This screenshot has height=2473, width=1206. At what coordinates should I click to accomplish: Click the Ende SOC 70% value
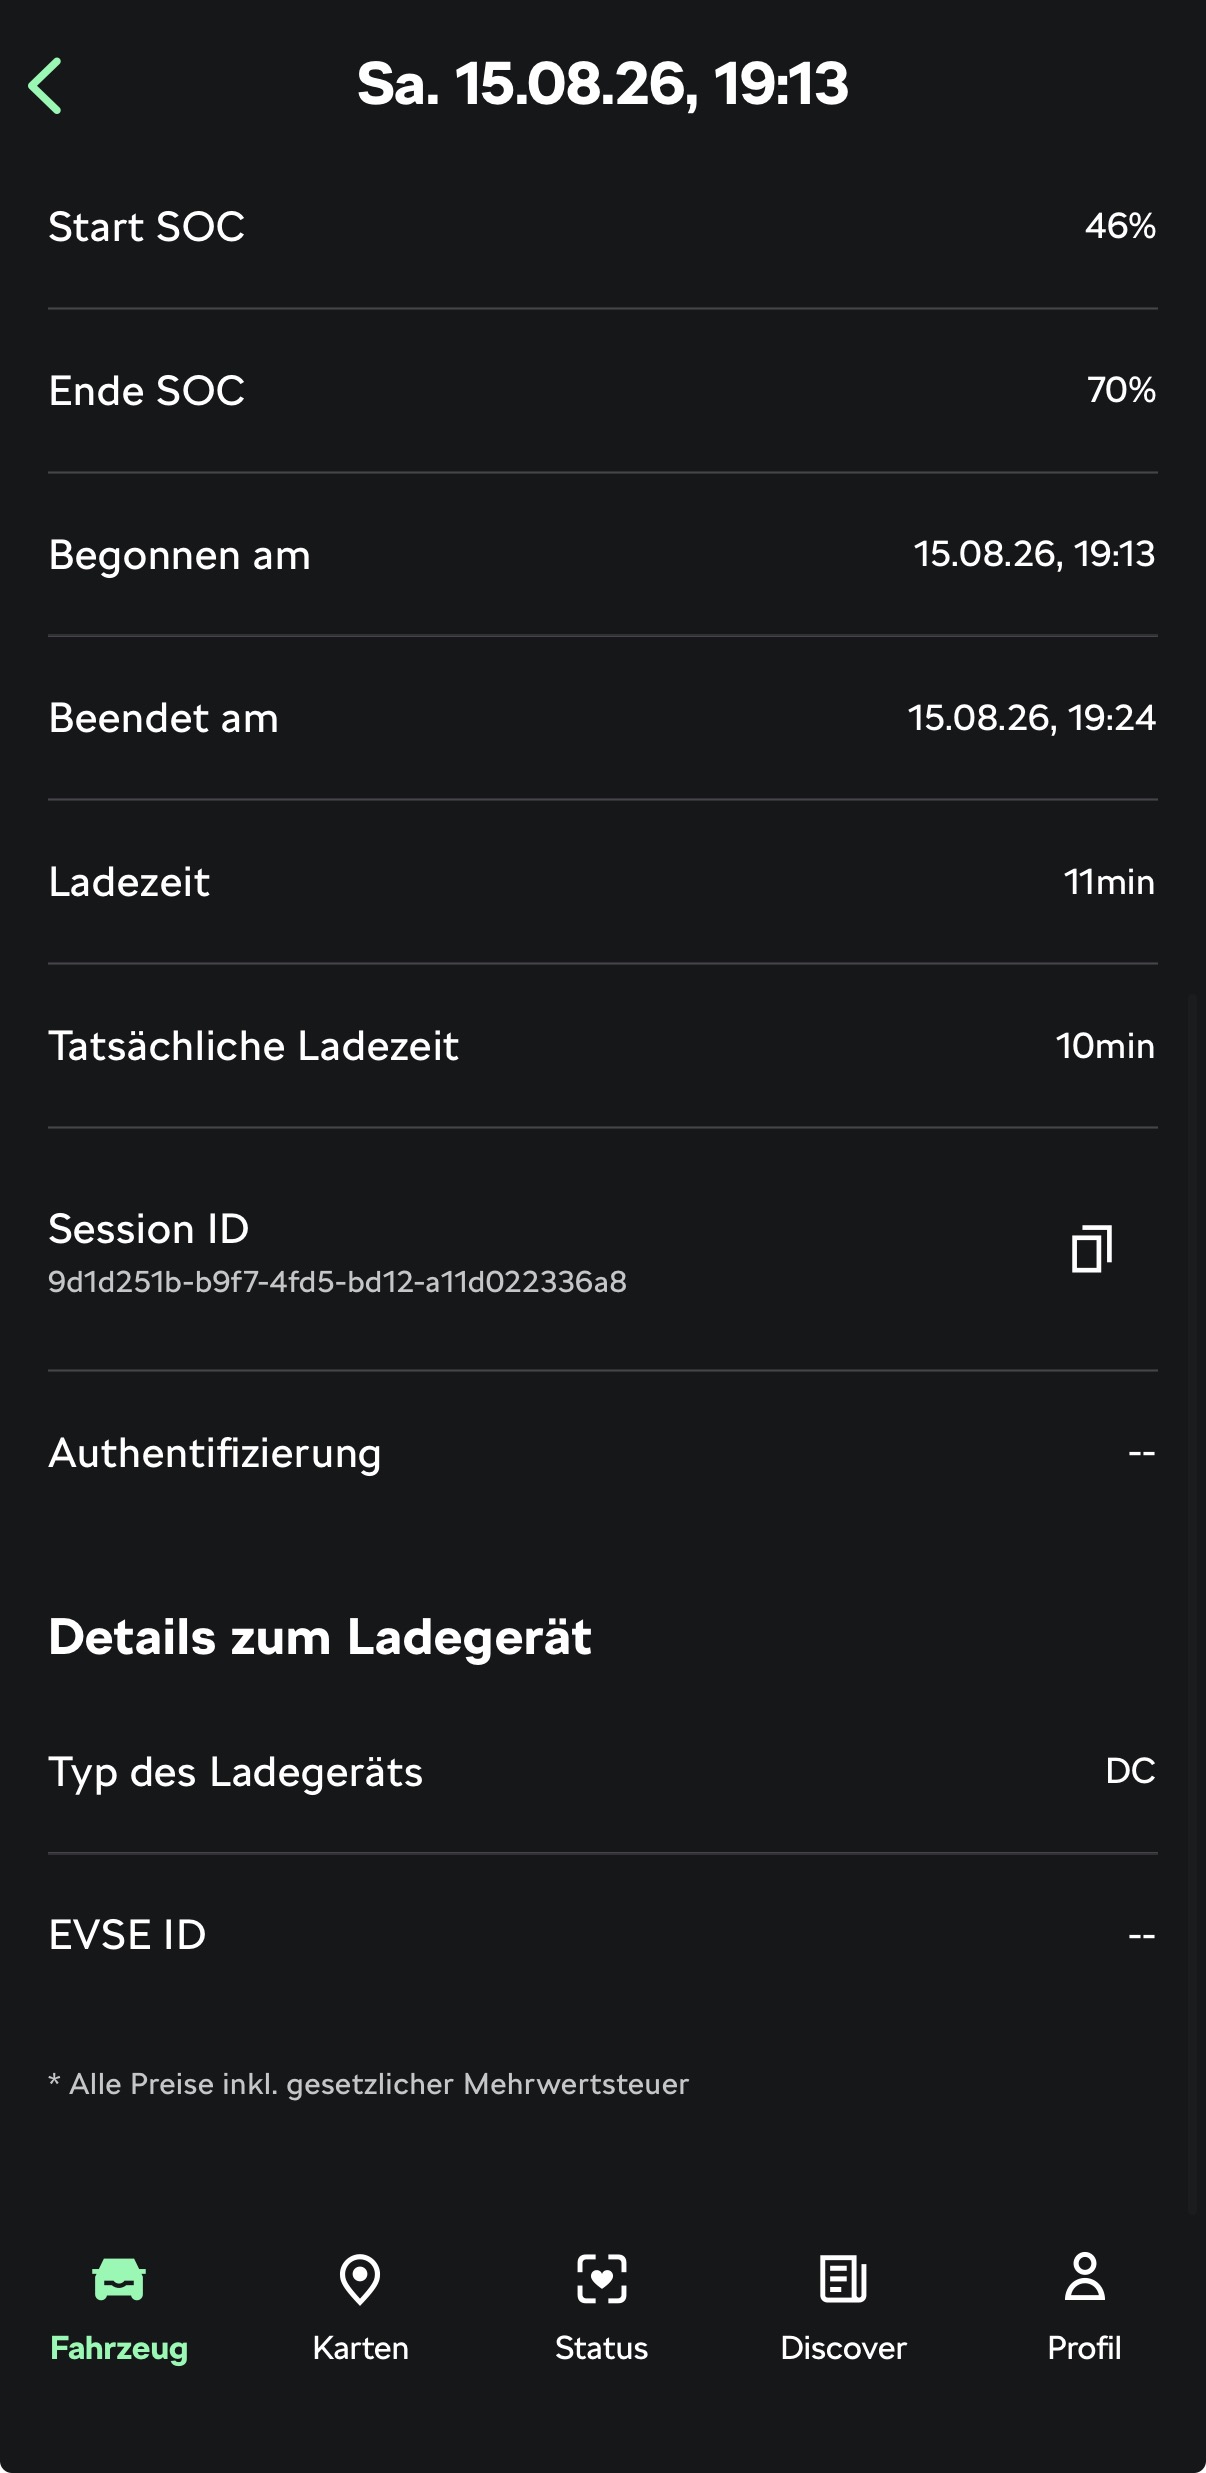pos(1121,390)
